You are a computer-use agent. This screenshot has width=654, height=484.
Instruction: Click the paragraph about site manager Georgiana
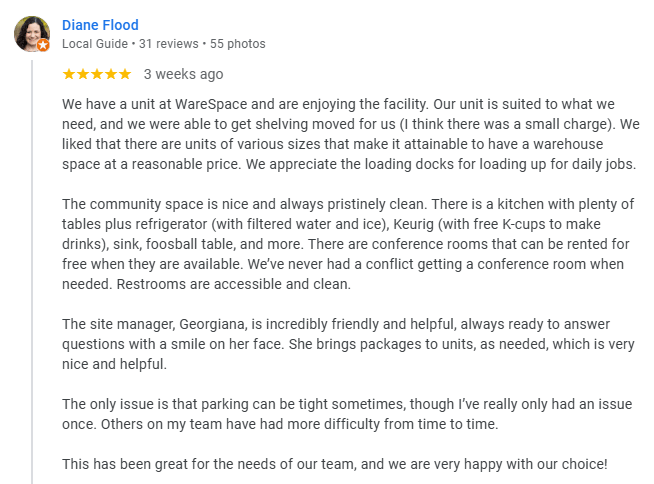pyautogui.click(x=348, y=344)
